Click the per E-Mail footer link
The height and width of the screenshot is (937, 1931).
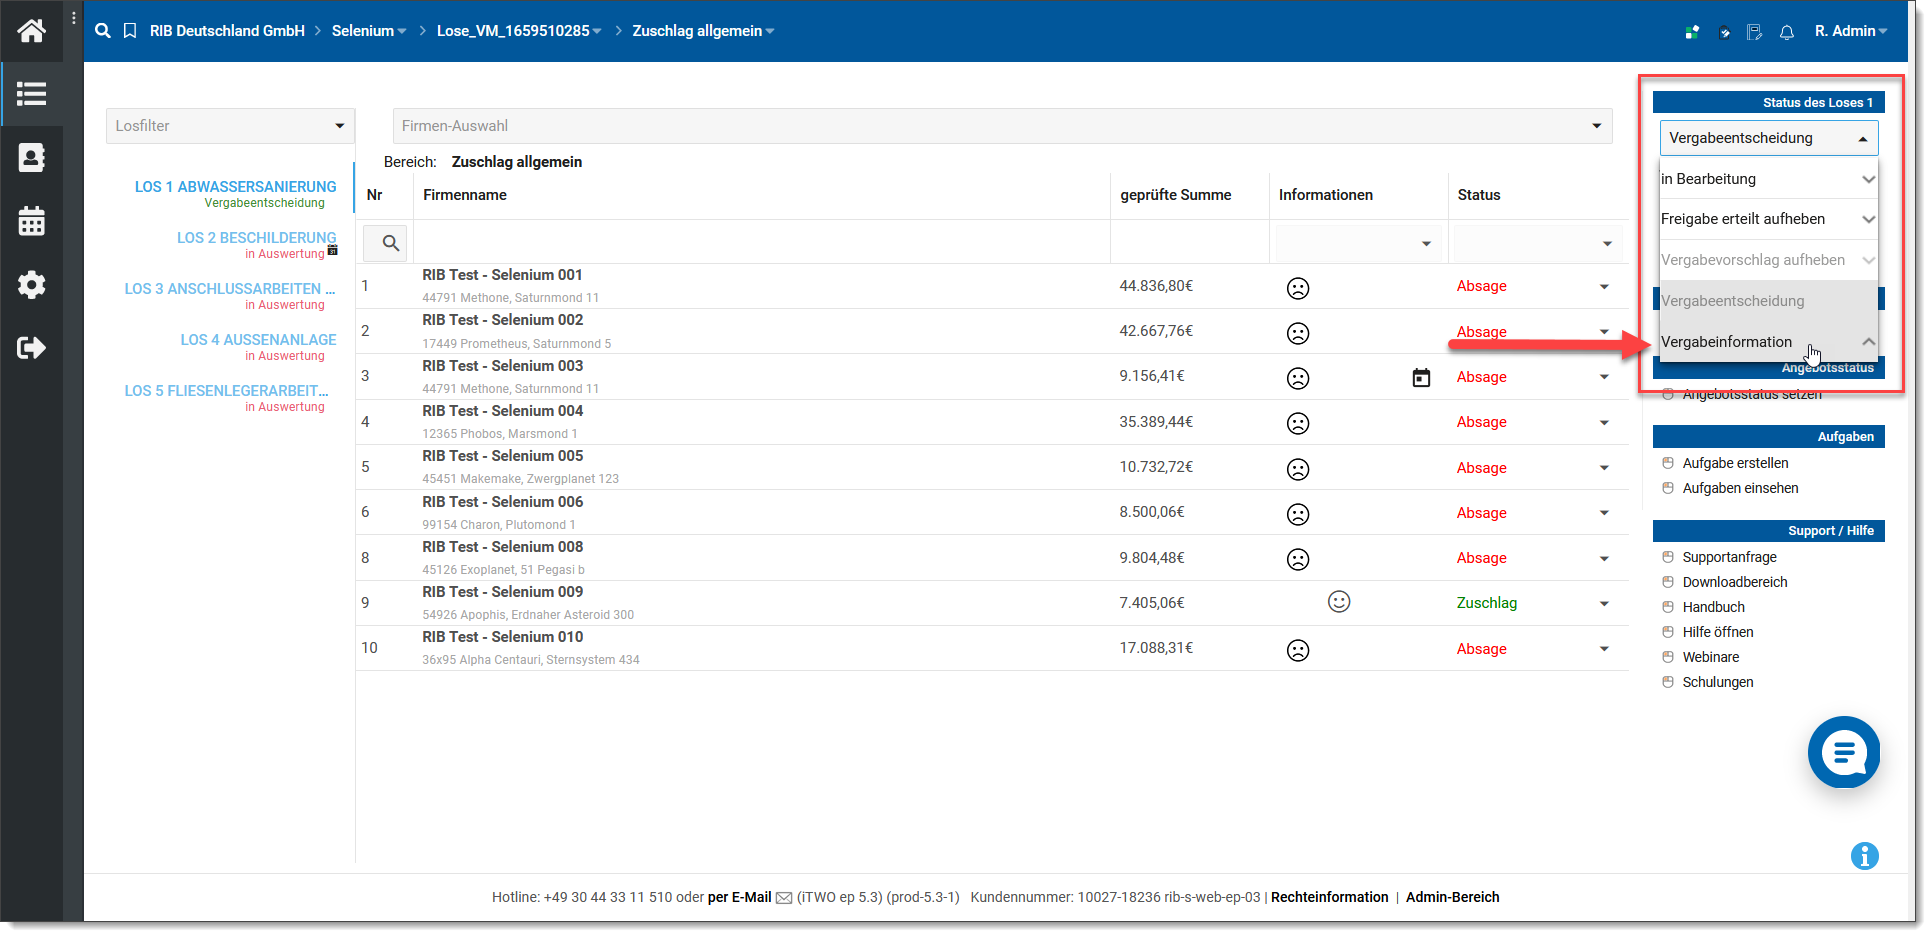click(739, 897)
